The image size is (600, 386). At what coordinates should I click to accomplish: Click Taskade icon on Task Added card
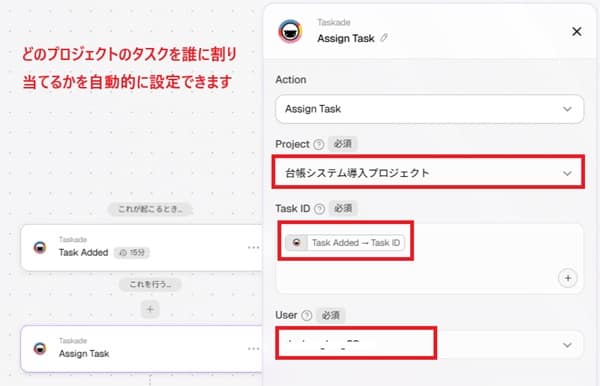(x=40, y=248)
